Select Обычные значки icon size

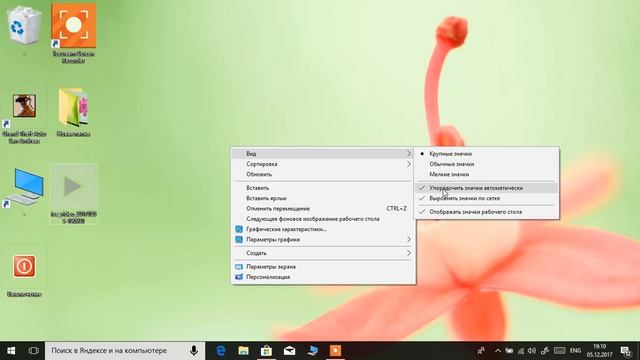[x=487, y=164]
